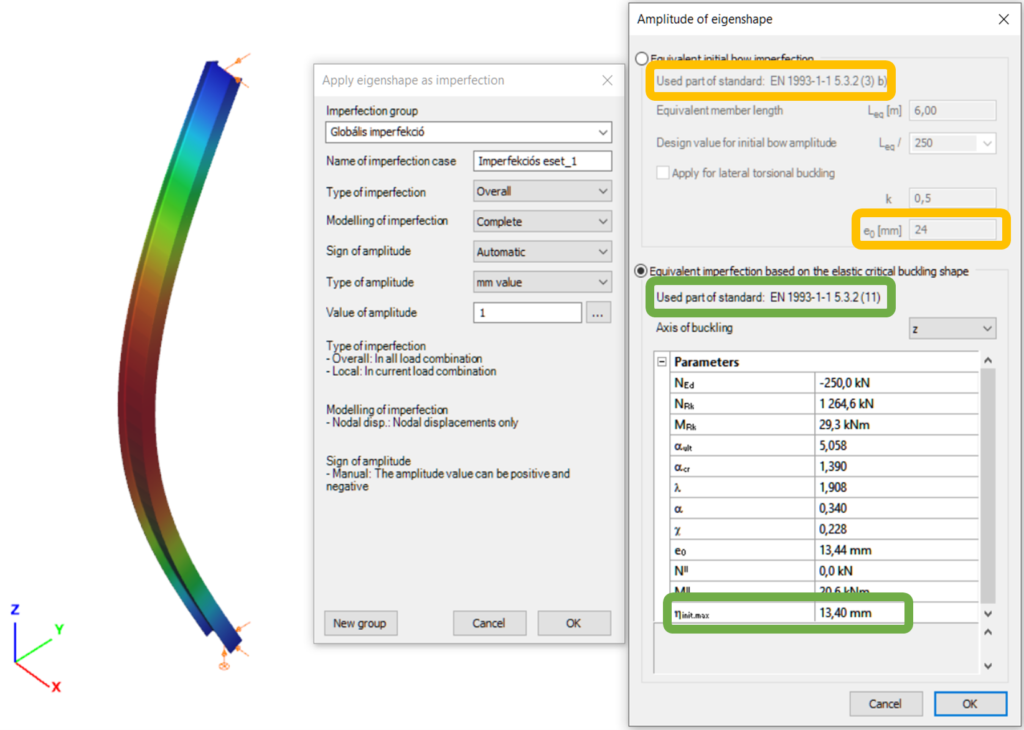Click the top support symbol of the beam
The height and width of the screenshot is (730, 1024).
click(238, 70)
